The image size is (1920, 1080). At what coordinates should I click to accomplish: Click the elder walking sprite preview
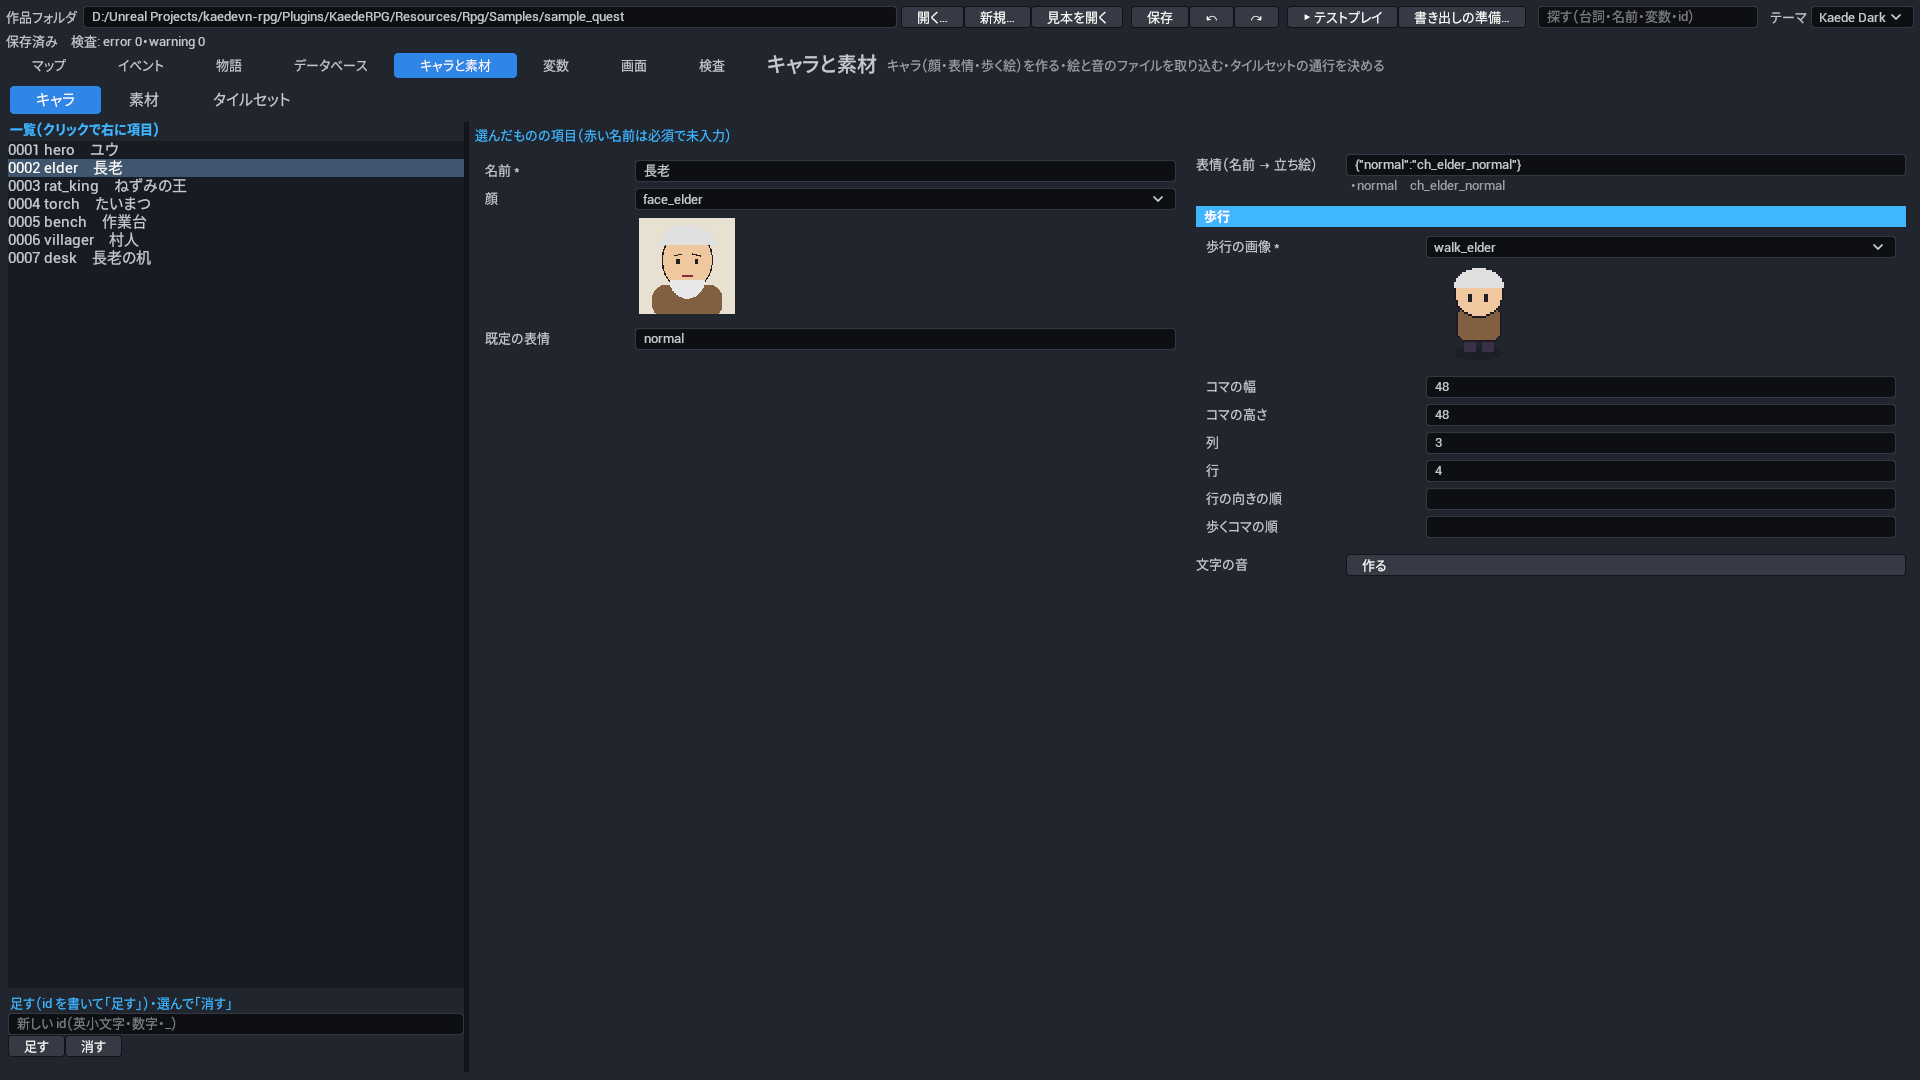point(1478,312)
